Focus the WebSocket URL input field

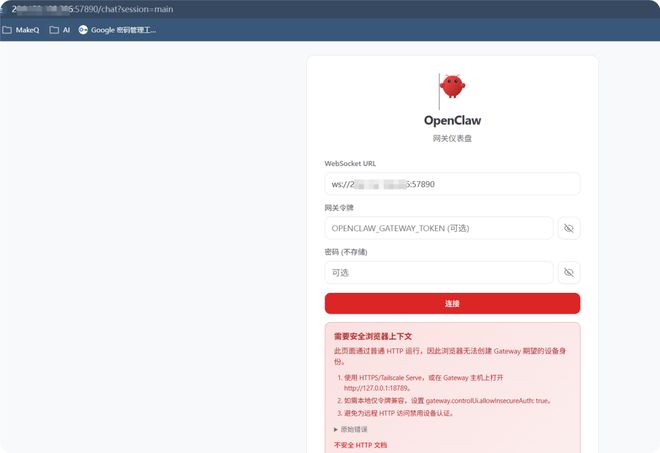[452, 184]
